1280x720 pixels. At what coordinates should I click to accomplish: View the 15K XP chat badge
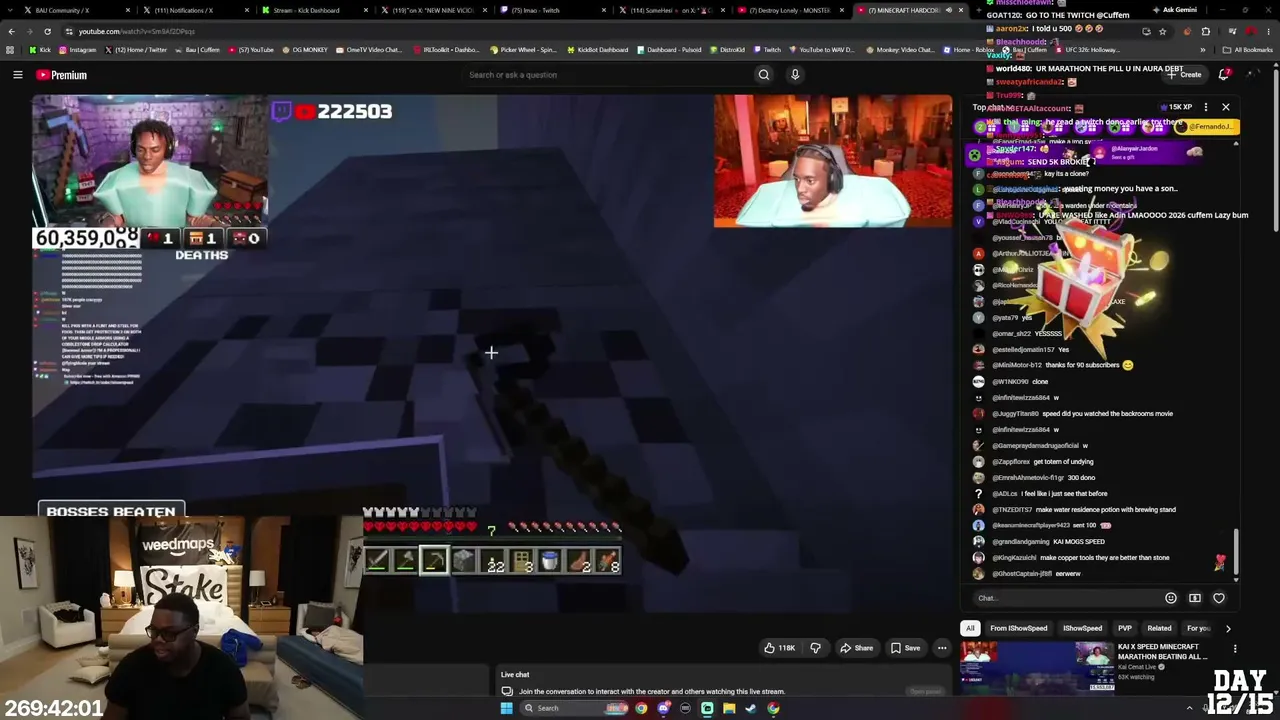click(x=1176, y=107)
